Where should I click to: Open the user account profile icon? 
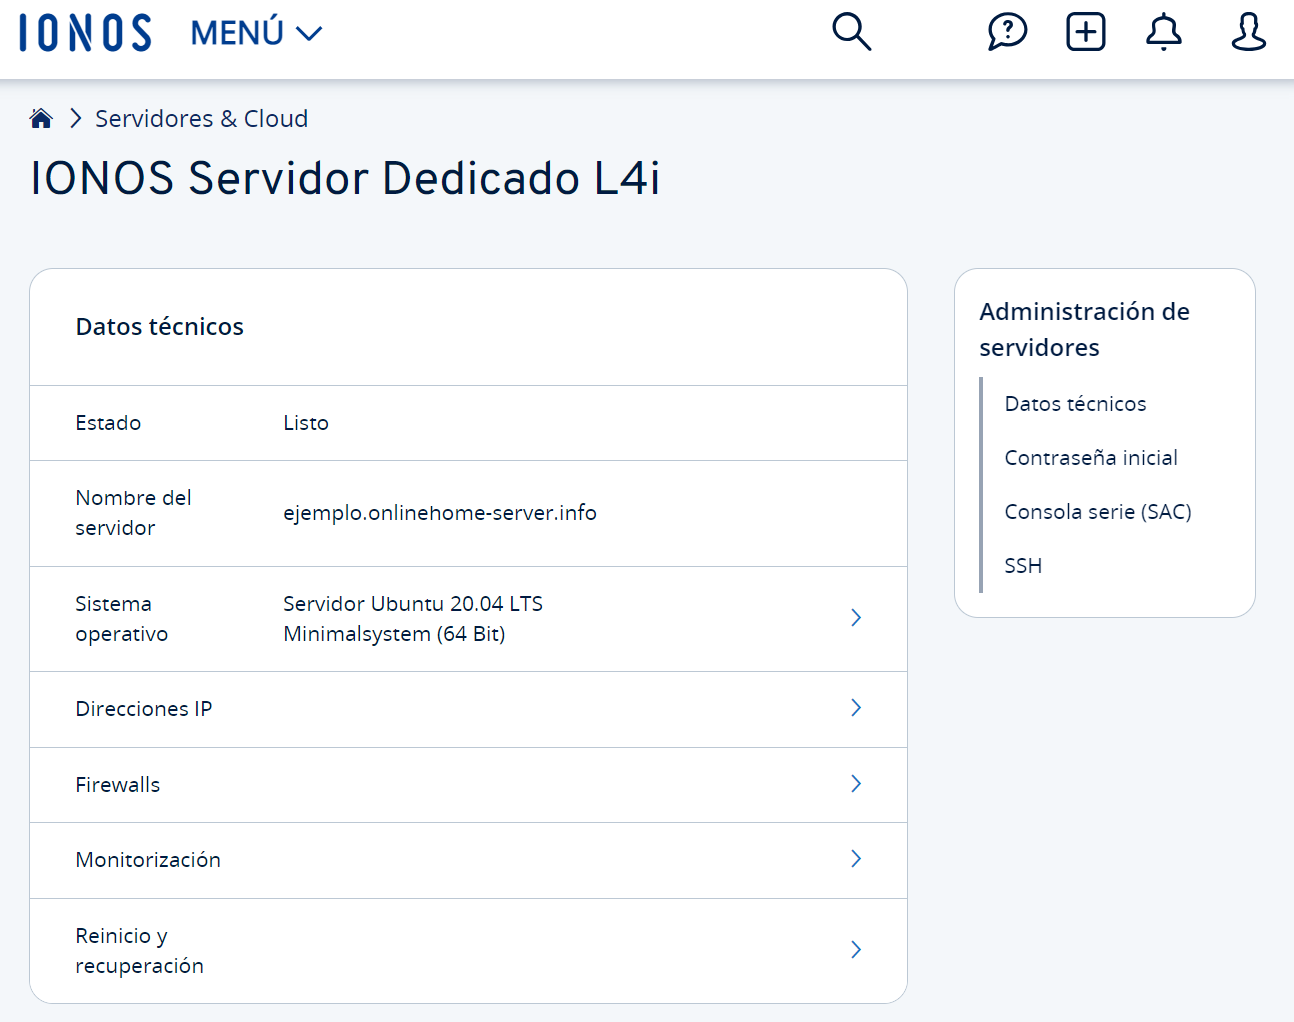tap(1248, 32)
